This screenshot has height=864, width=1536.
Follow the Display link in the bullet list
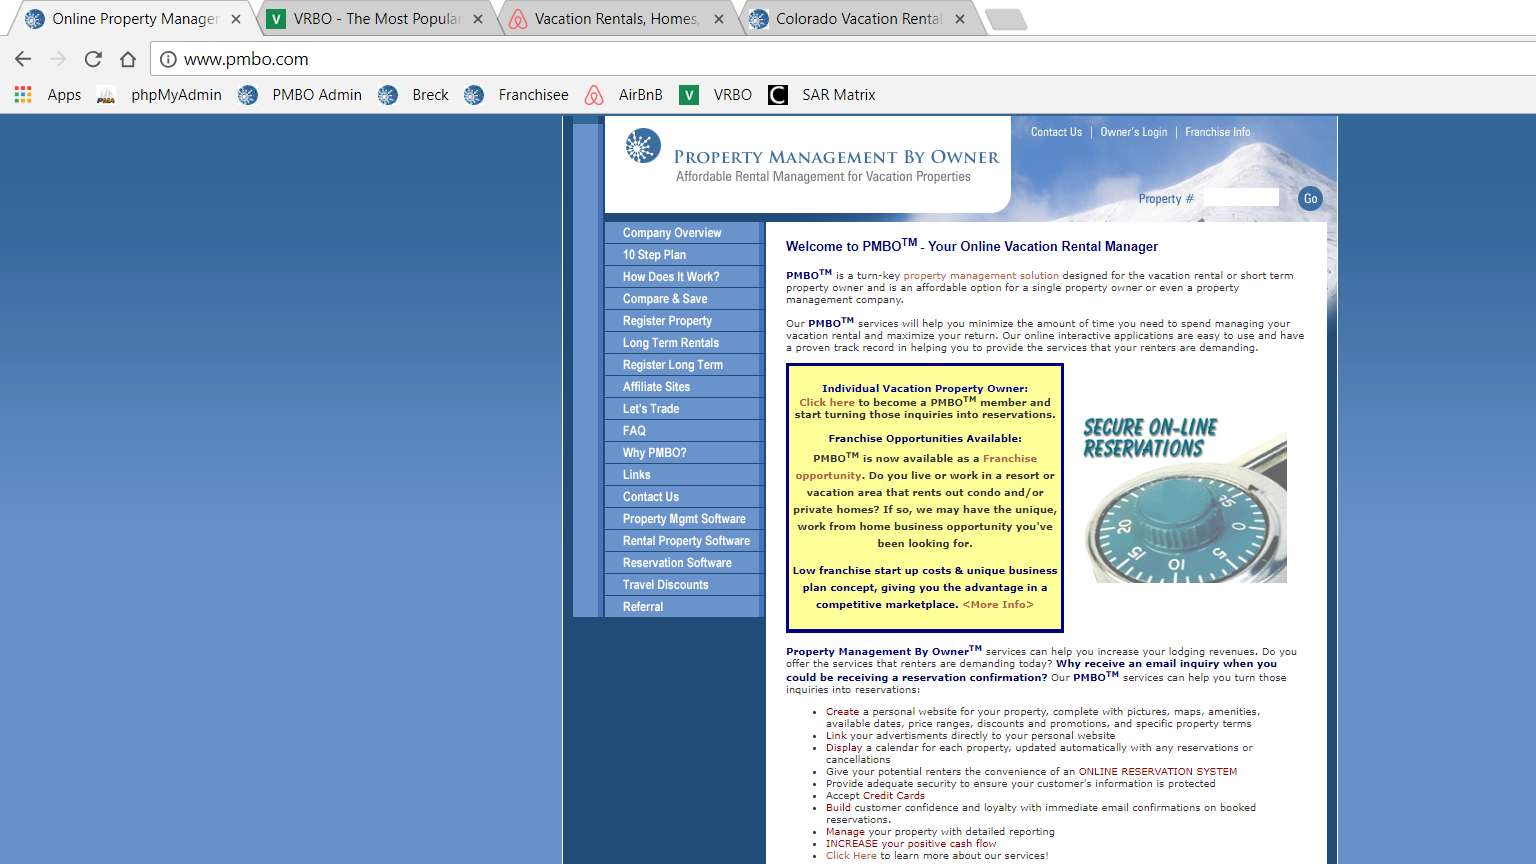pyautogui.click(x=844, y=747)
